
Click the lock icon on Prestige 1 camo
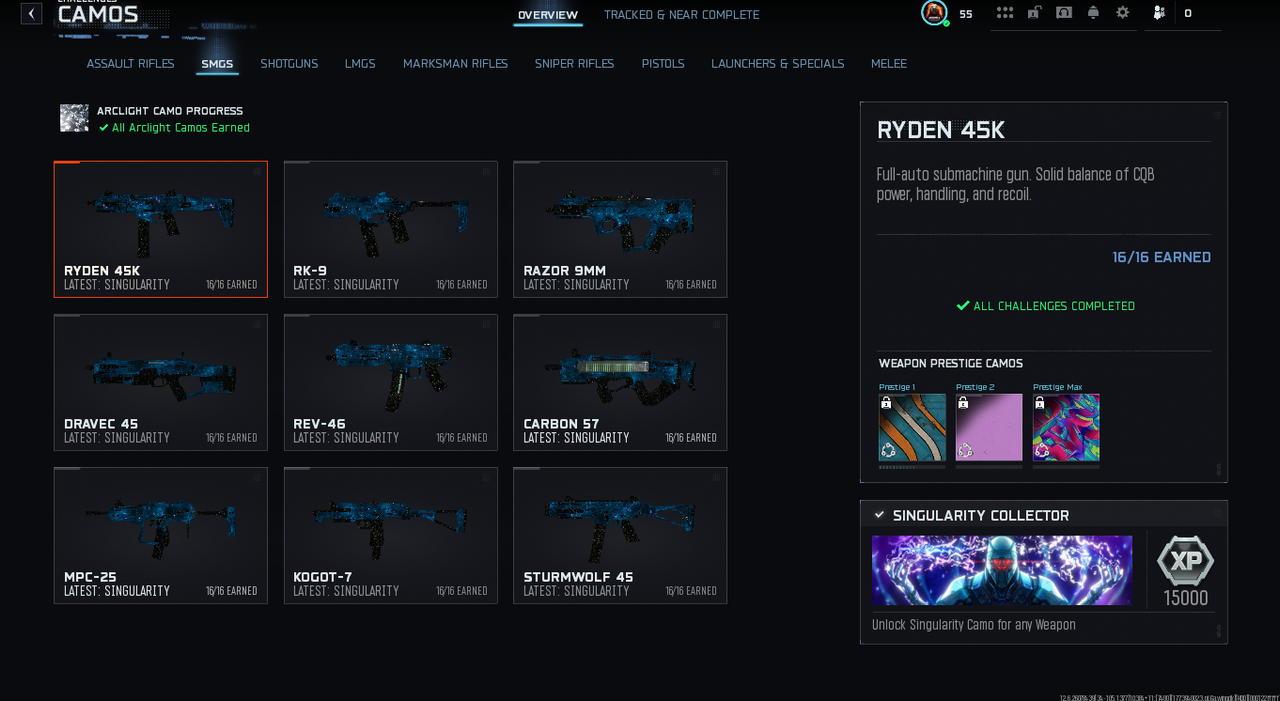click(x=886, y=403)
